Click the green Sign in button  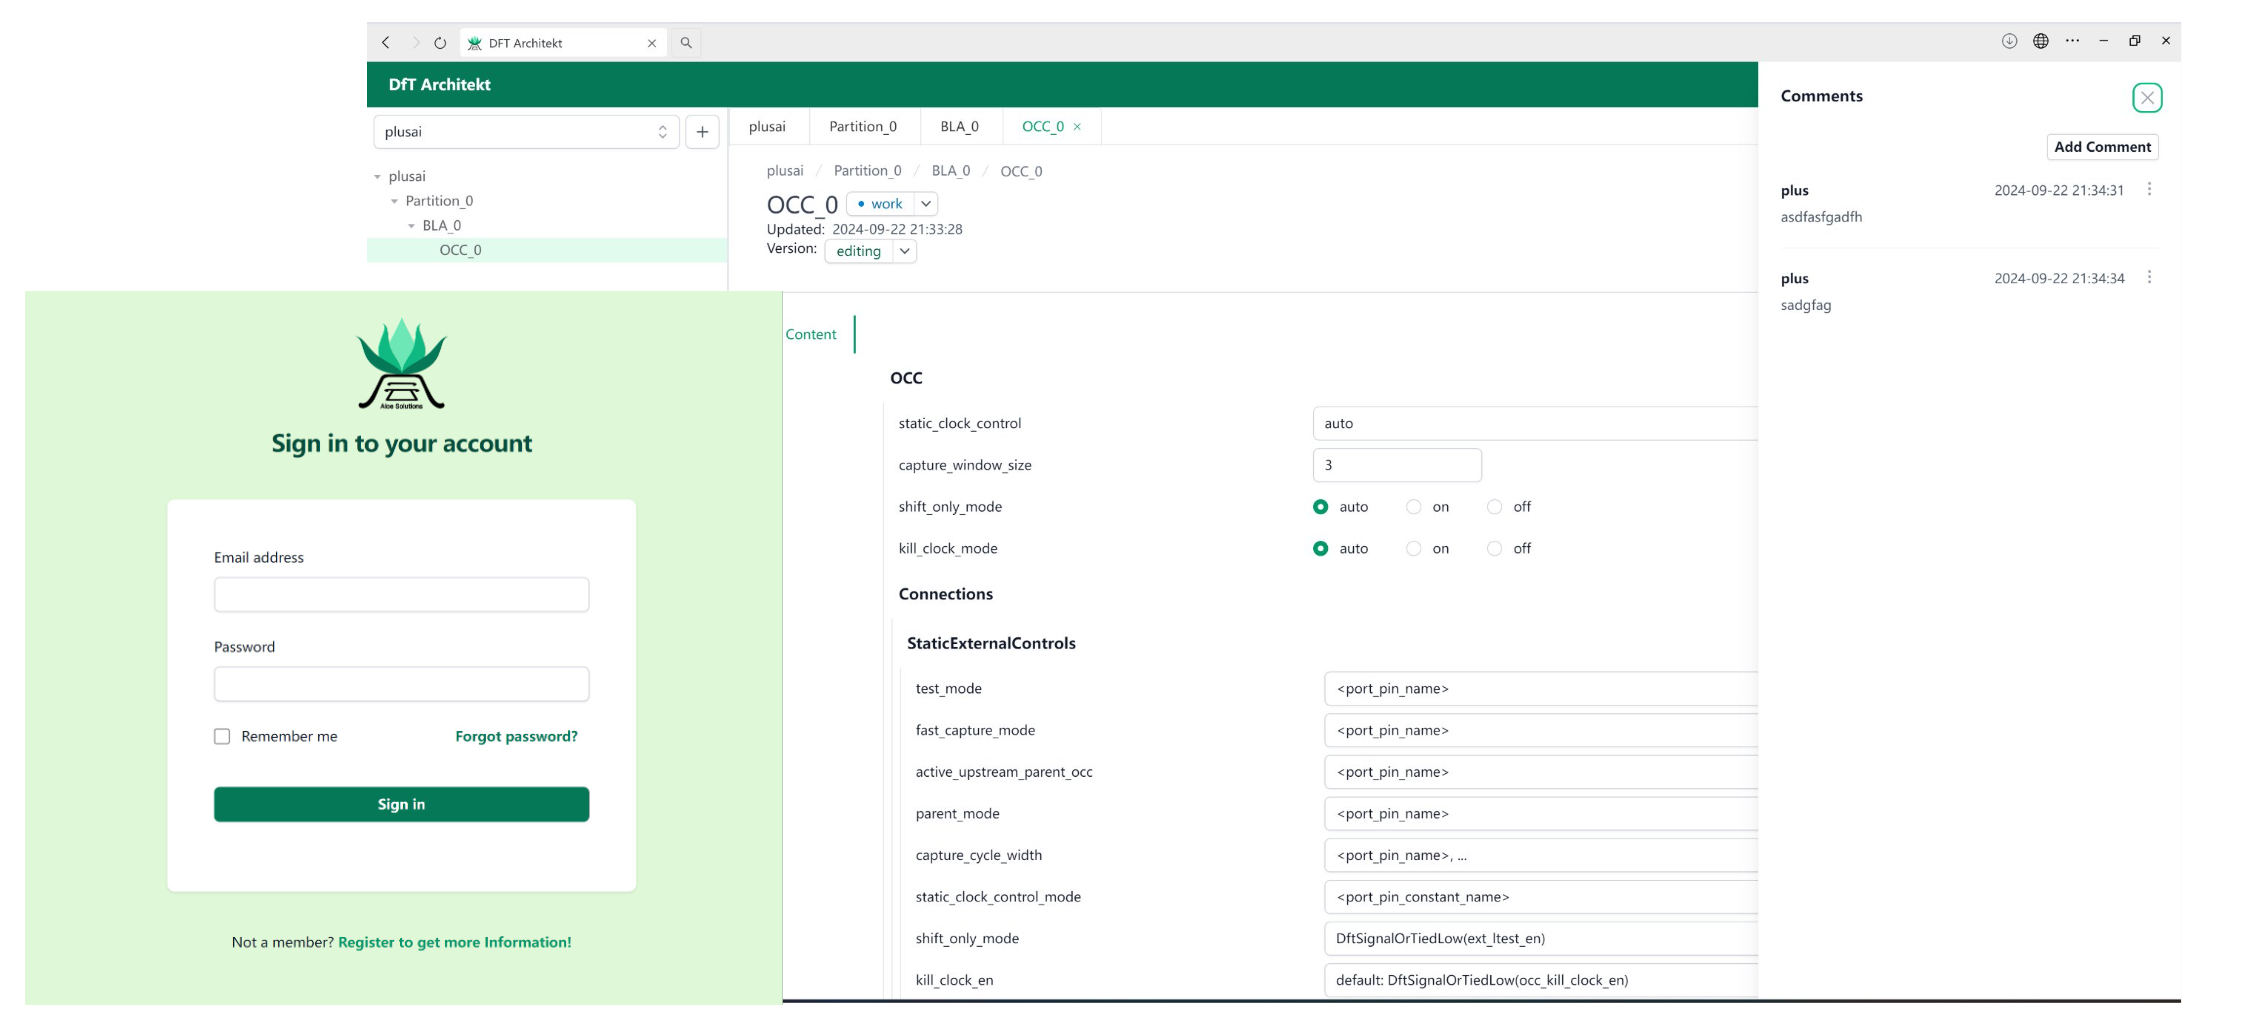coord(401,805)
